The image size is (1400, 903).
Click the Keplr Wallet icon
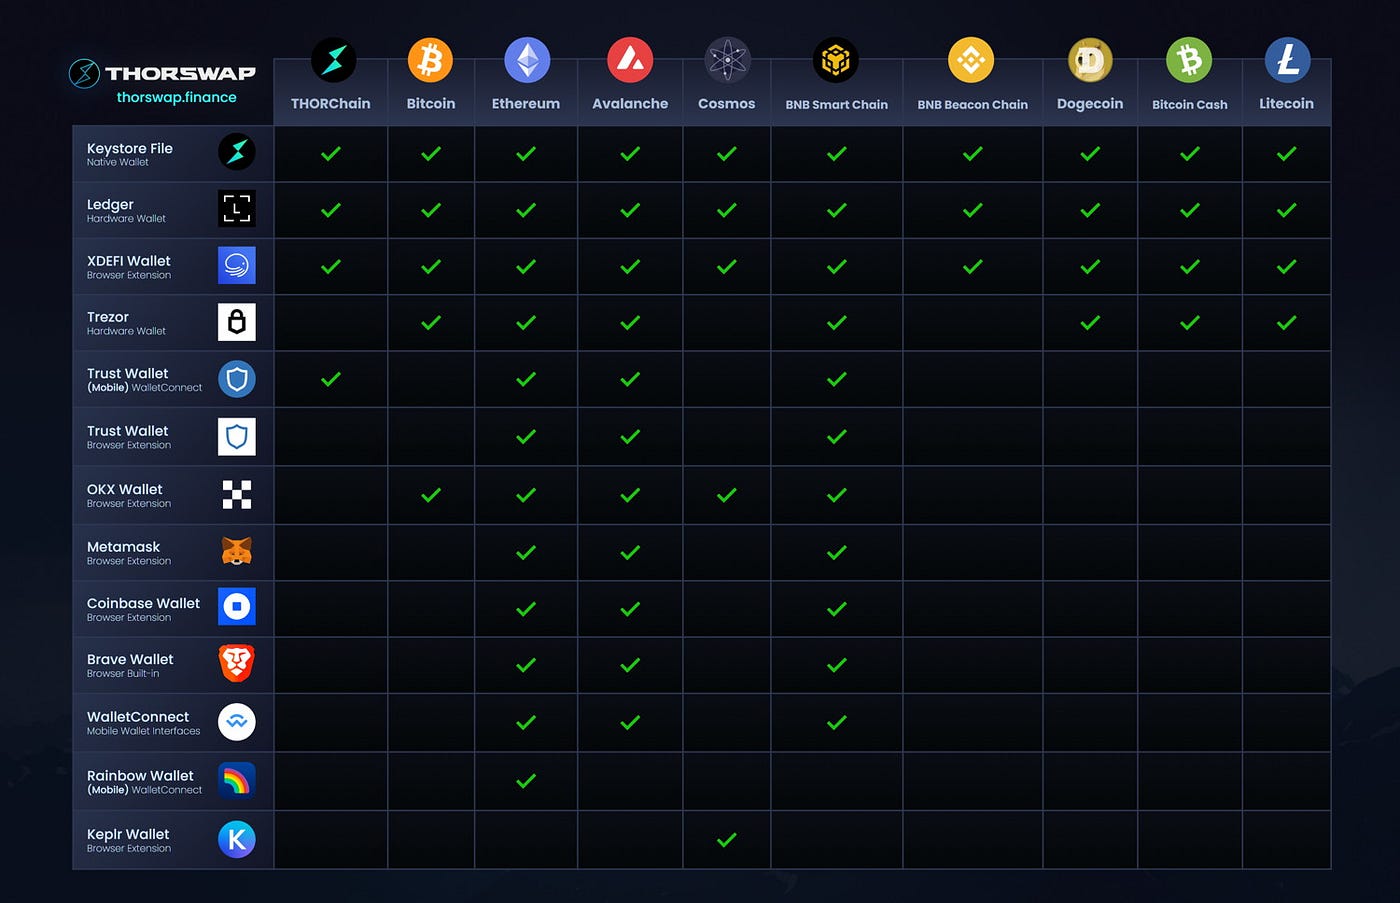tap(237, 839)
